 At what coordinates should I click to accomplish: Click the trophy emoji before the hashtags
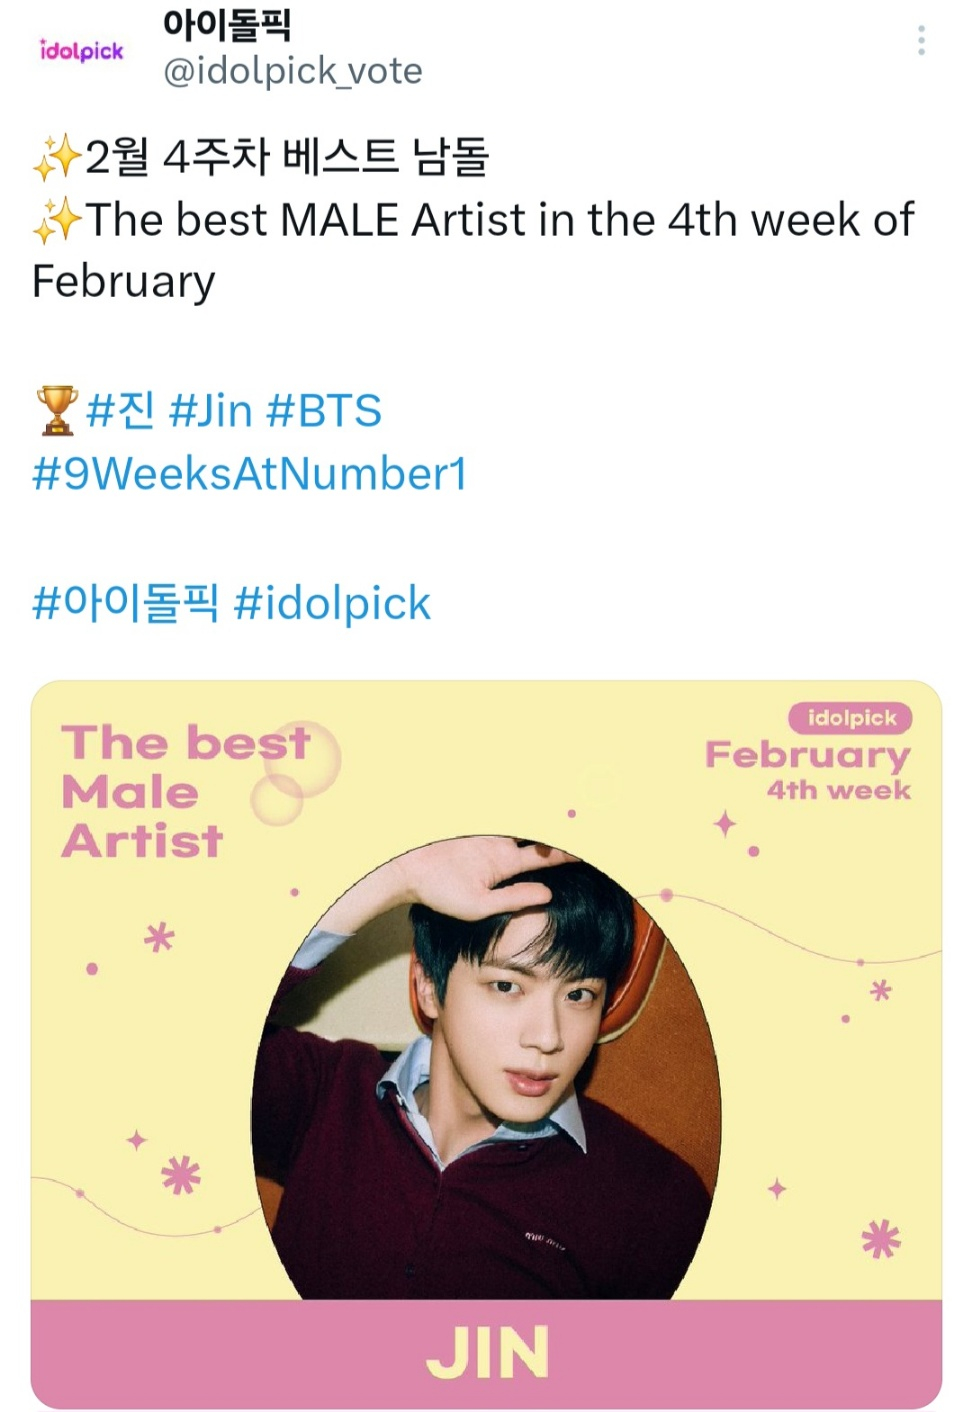pos(57,411)
